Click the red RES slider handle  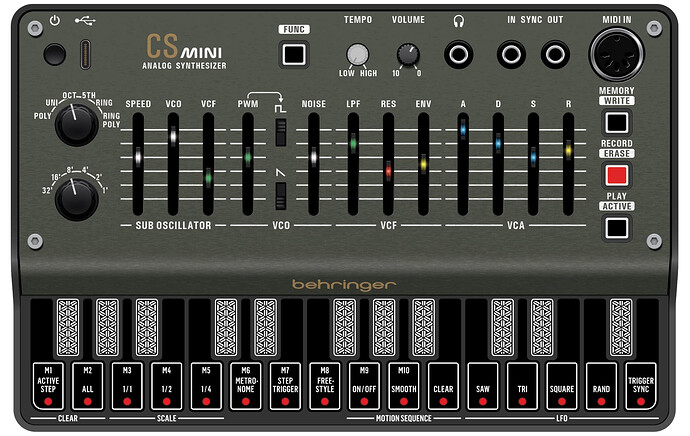388,171
